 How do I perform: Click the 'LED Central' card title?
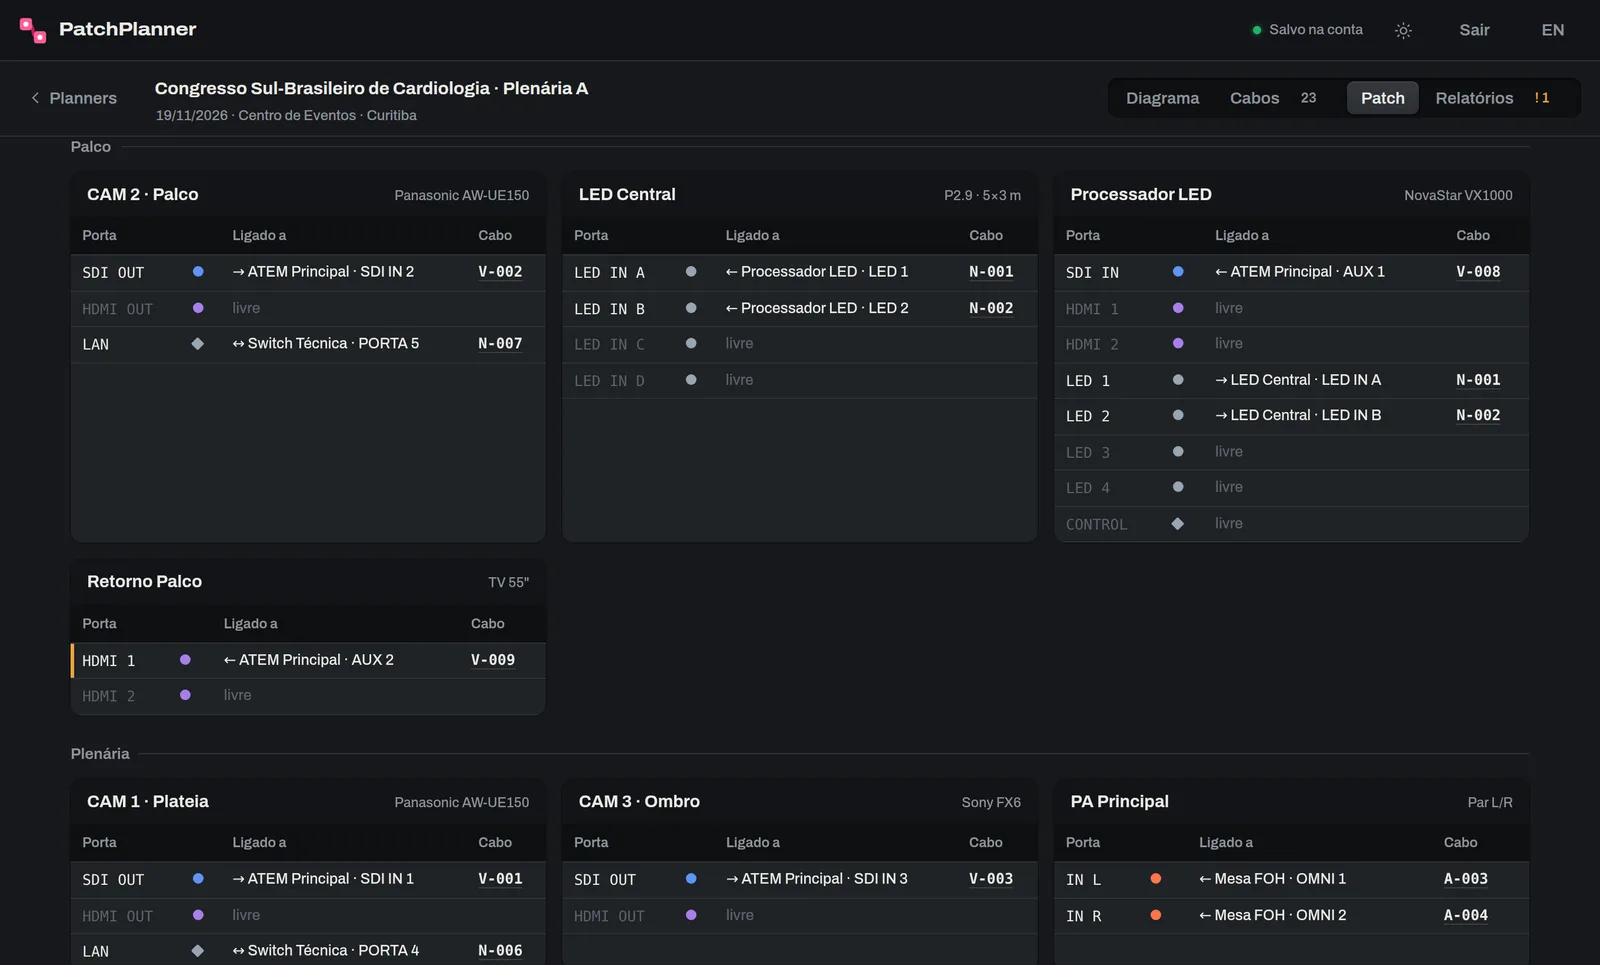pyautogui.click(x=627, y=194)
